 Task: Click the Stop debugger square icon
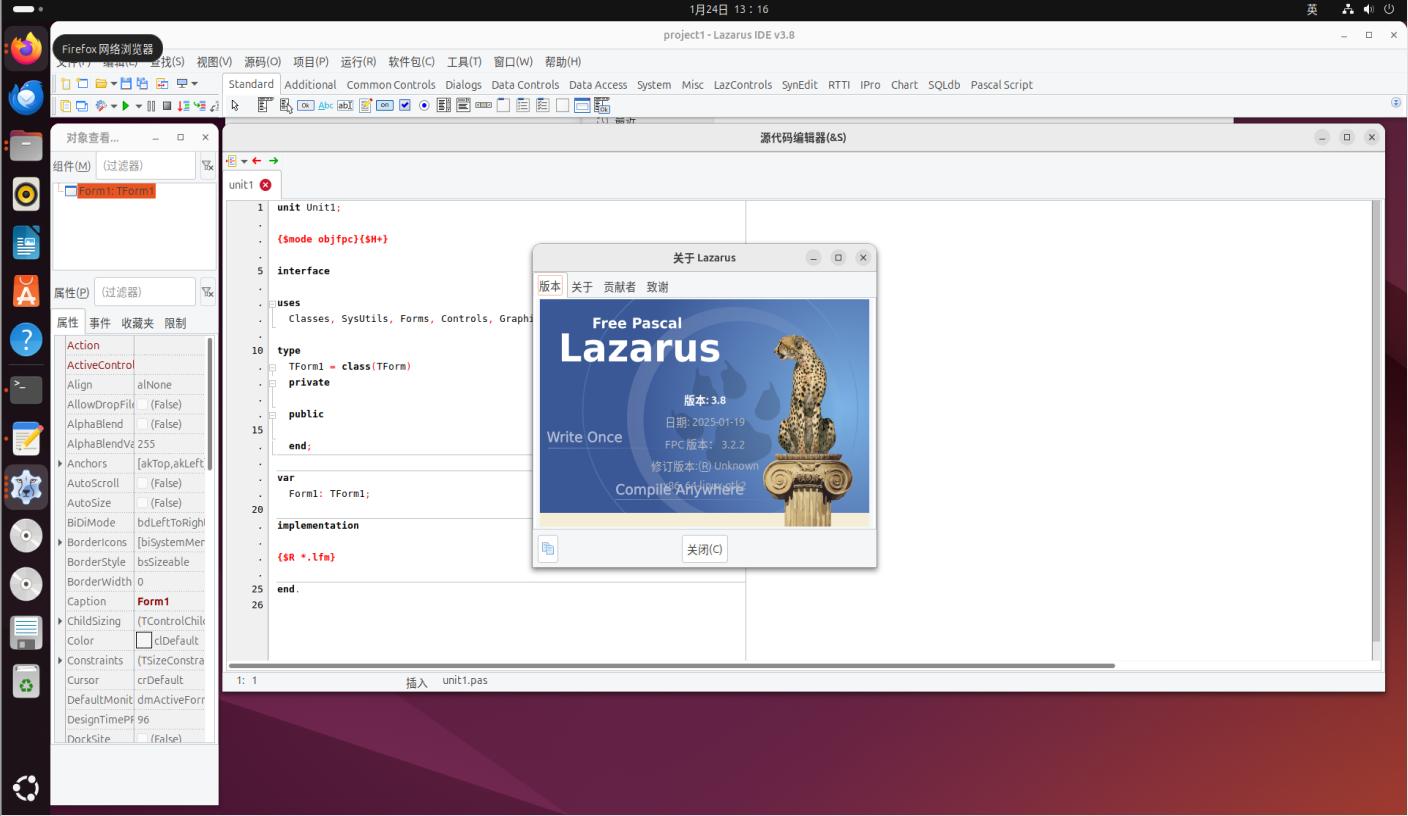pos(167,106)
